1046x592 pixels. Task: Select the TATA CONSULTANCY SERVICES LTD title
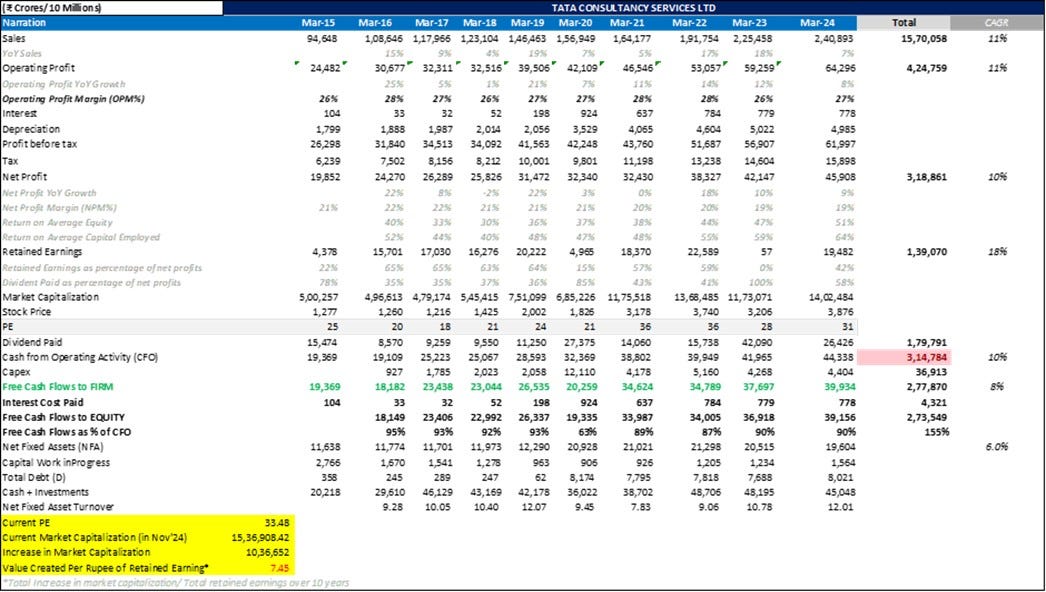634,8
